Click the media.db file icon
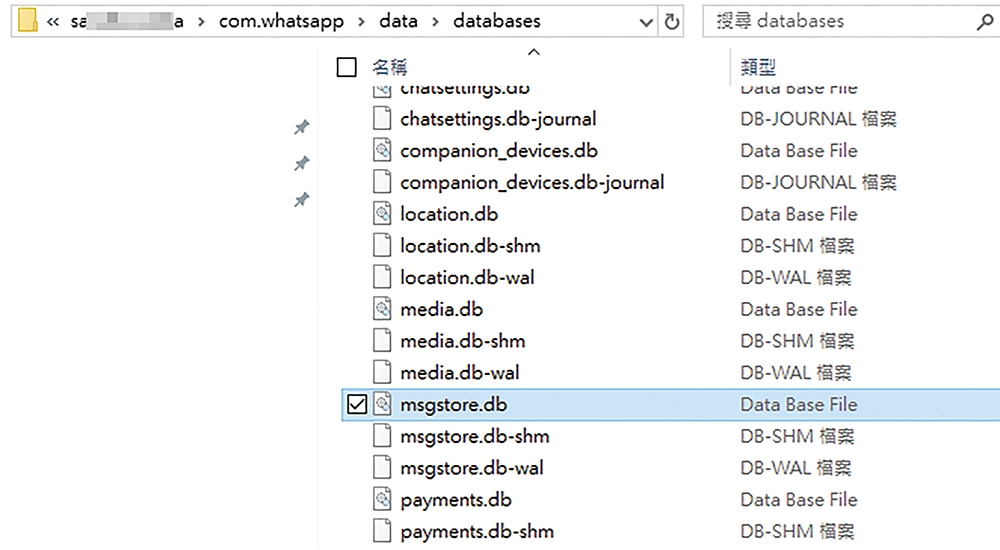The width and height of the screenshot is (1000, 550). pos(382,309)
